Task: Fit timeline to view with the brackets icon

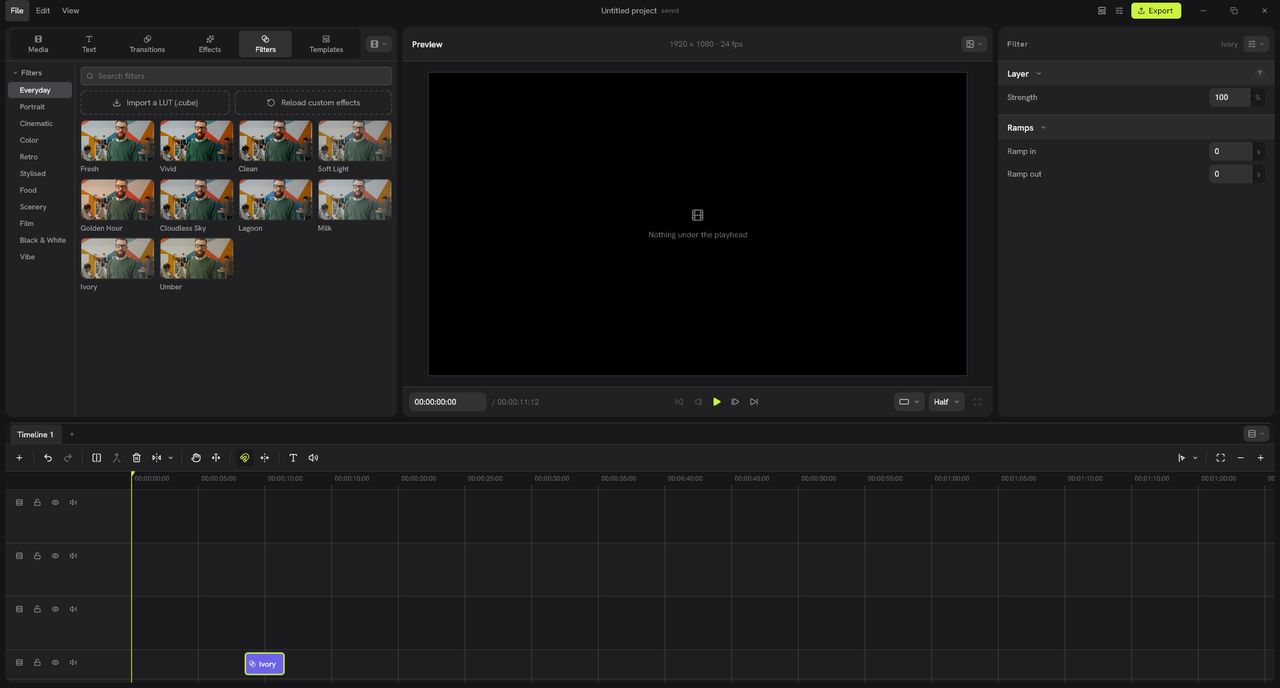Action: click(1221, 458)
